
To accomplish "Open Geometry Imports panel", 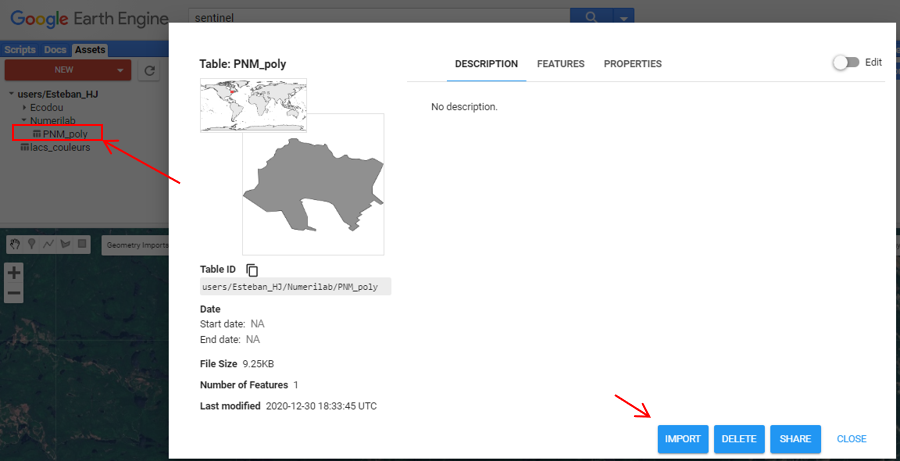I will point(137,245).
